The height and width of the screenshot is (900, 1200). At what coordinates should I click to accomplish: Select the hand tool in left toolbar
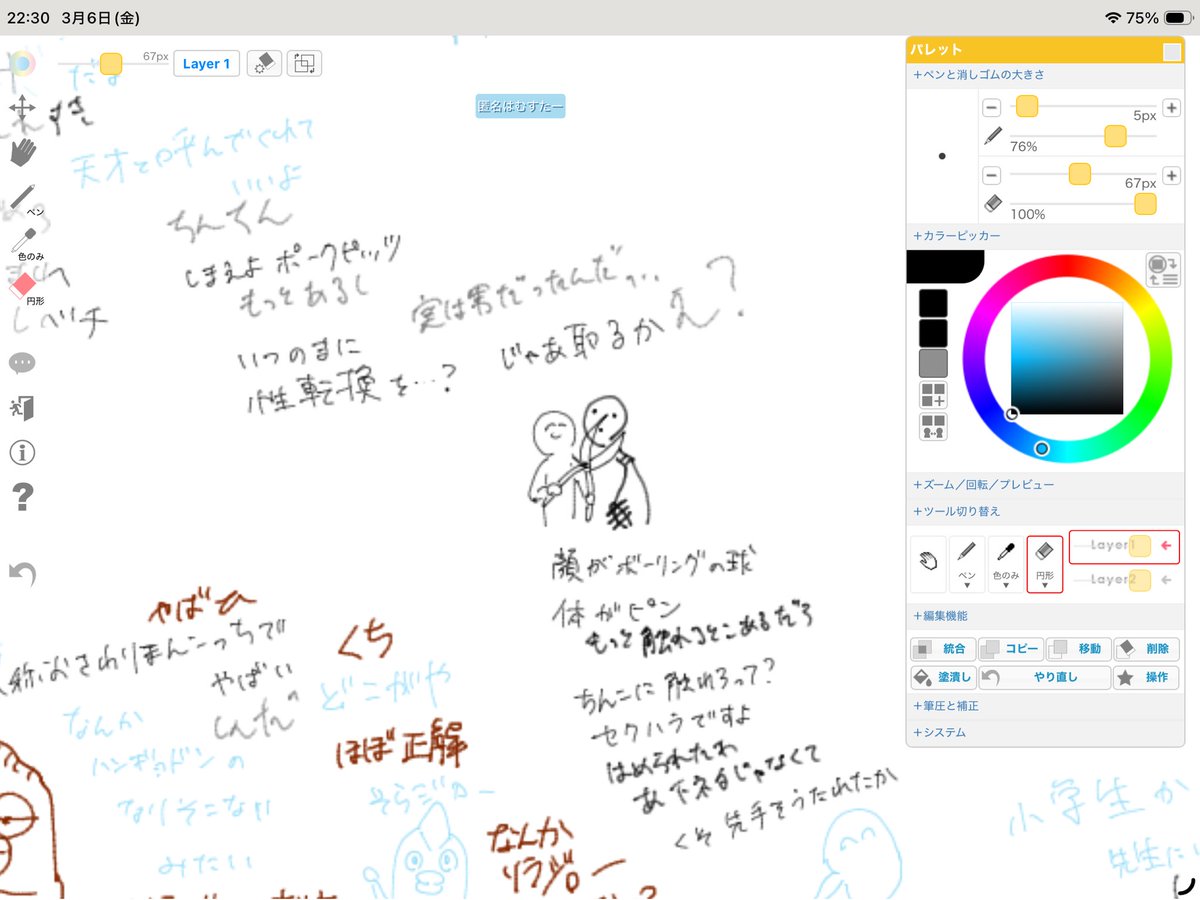(x=23, y=152)
